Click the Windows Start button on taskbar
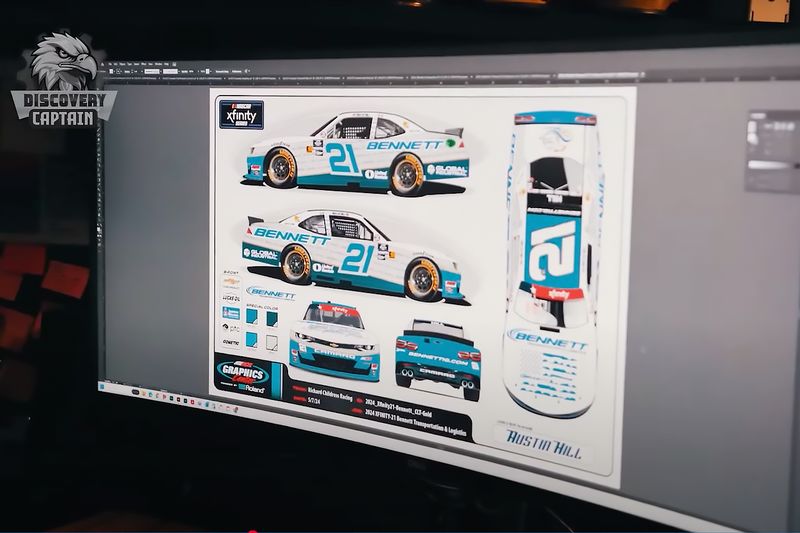Viewport: 800px width, 533px height. [x=104, y=385]
